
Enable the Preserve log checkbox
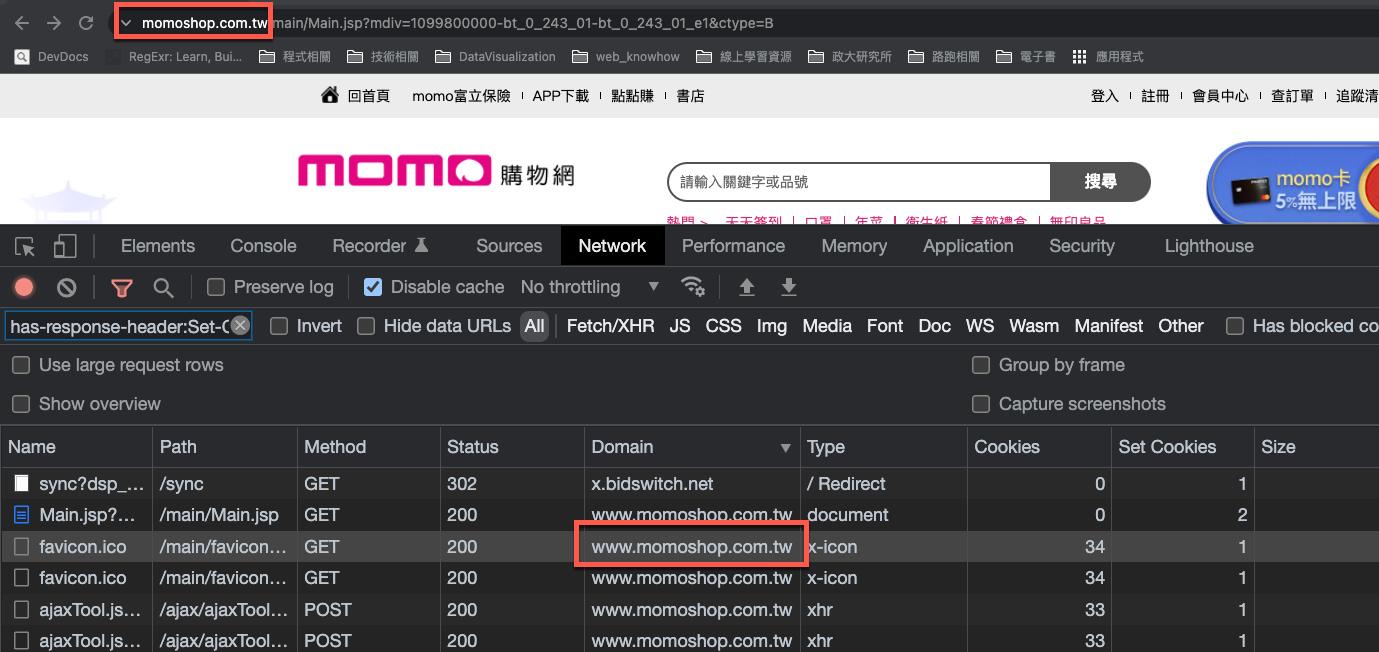[215, 288]
